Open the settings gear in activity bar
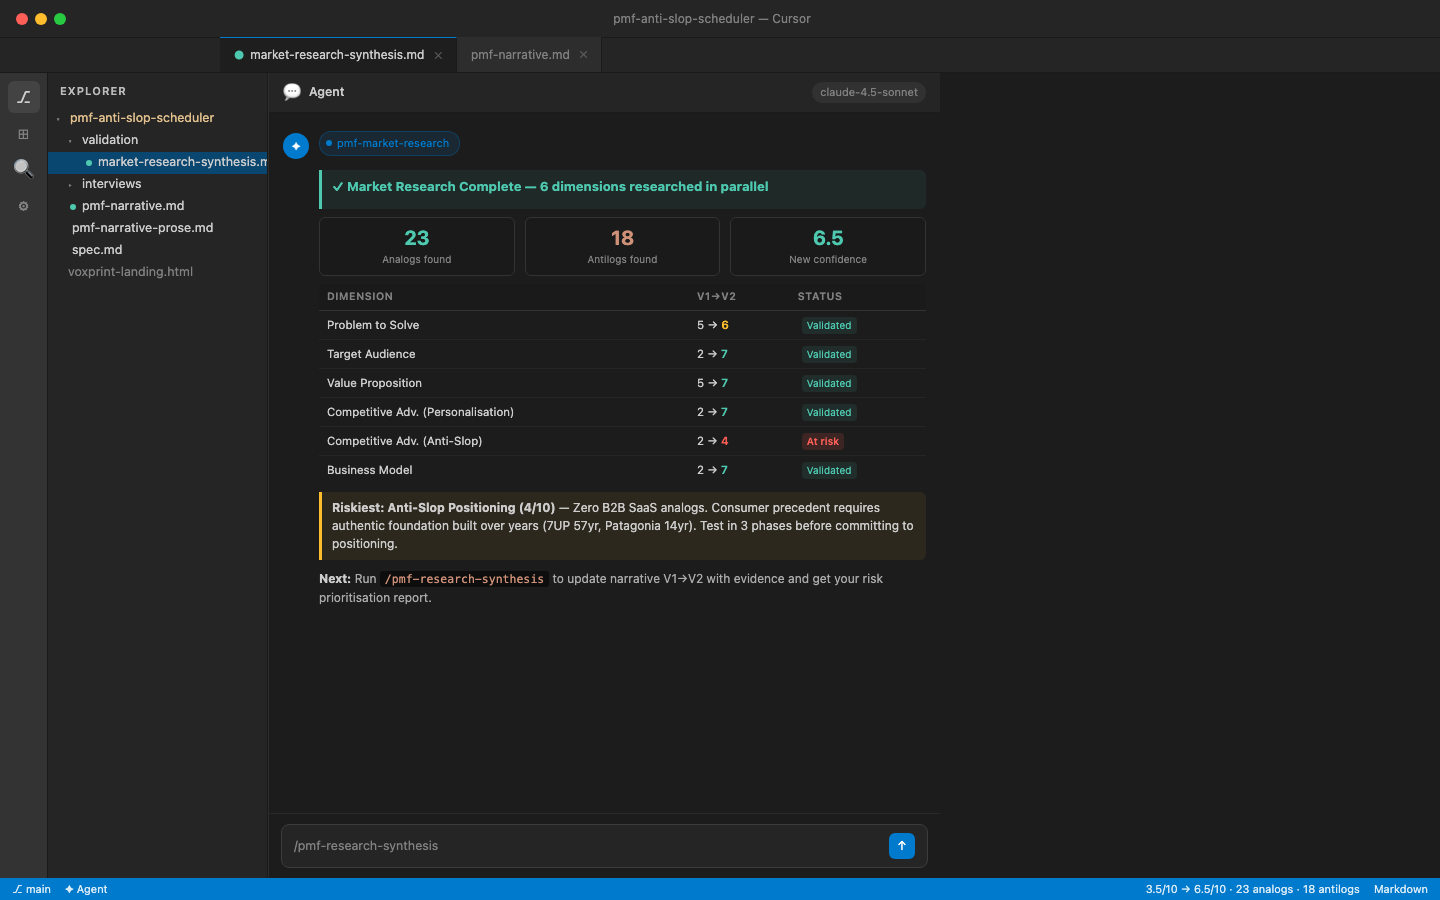This screenshot has height=900, width=1440. click(24, 206)
